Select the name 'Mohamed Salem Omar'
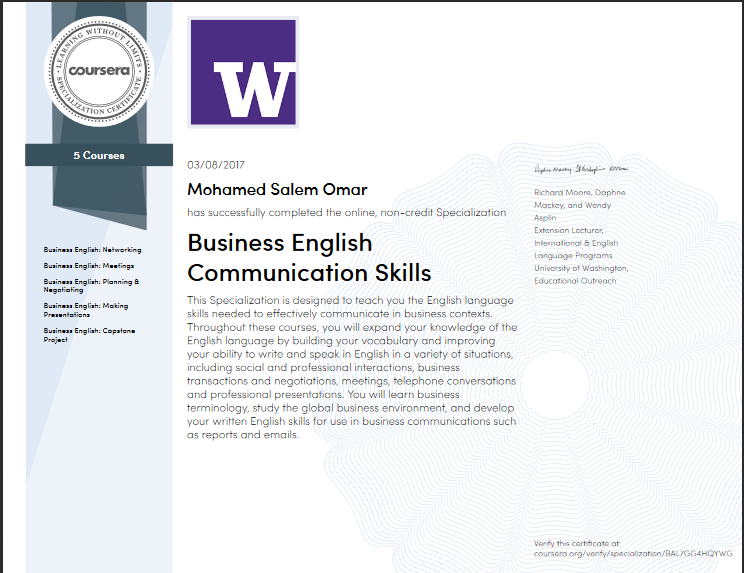 278,190
